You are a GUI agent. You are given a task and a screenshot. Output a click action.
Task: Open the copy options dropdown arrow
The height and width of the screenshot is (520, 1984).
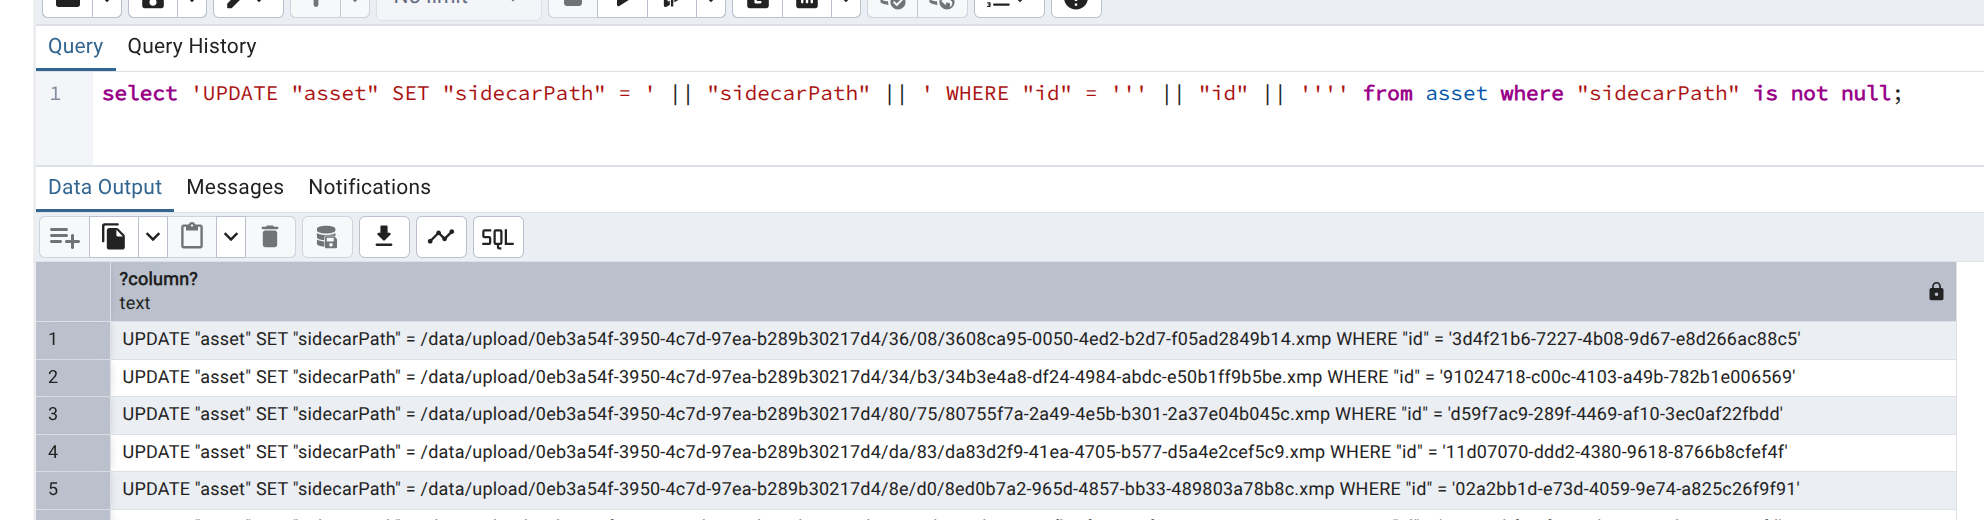click(152, 237)
